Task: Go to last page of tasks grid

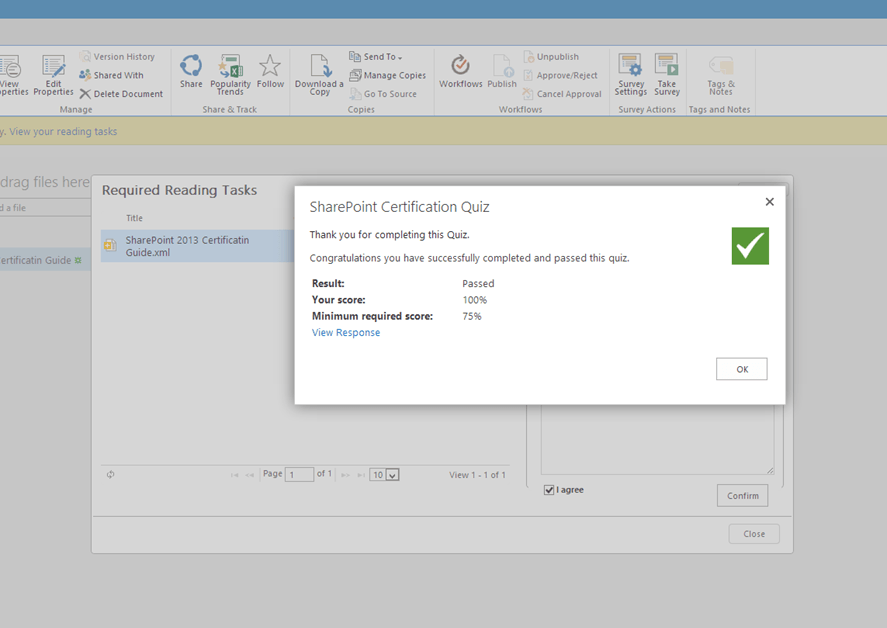Action: click(x=361, y=475)
